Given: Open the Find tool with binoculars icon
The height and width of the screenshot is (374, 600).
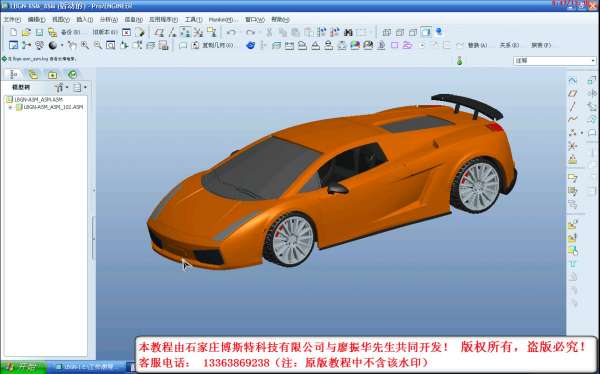Looking at the screenshot, I should (348, 32).
